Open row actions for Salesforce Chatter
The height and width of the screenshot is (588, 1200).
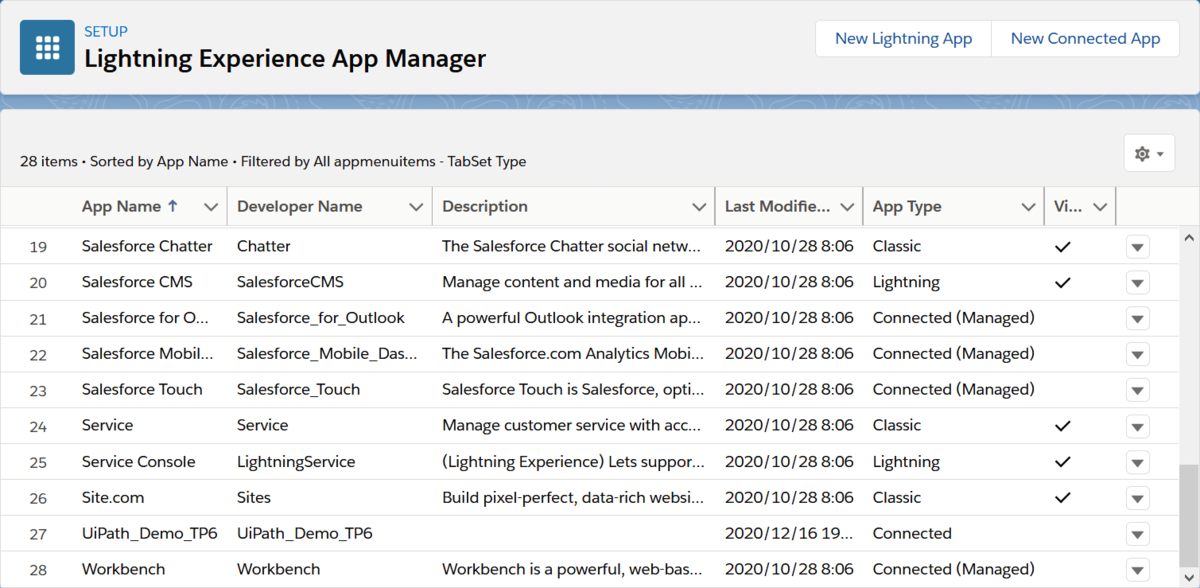(1137, 247)
